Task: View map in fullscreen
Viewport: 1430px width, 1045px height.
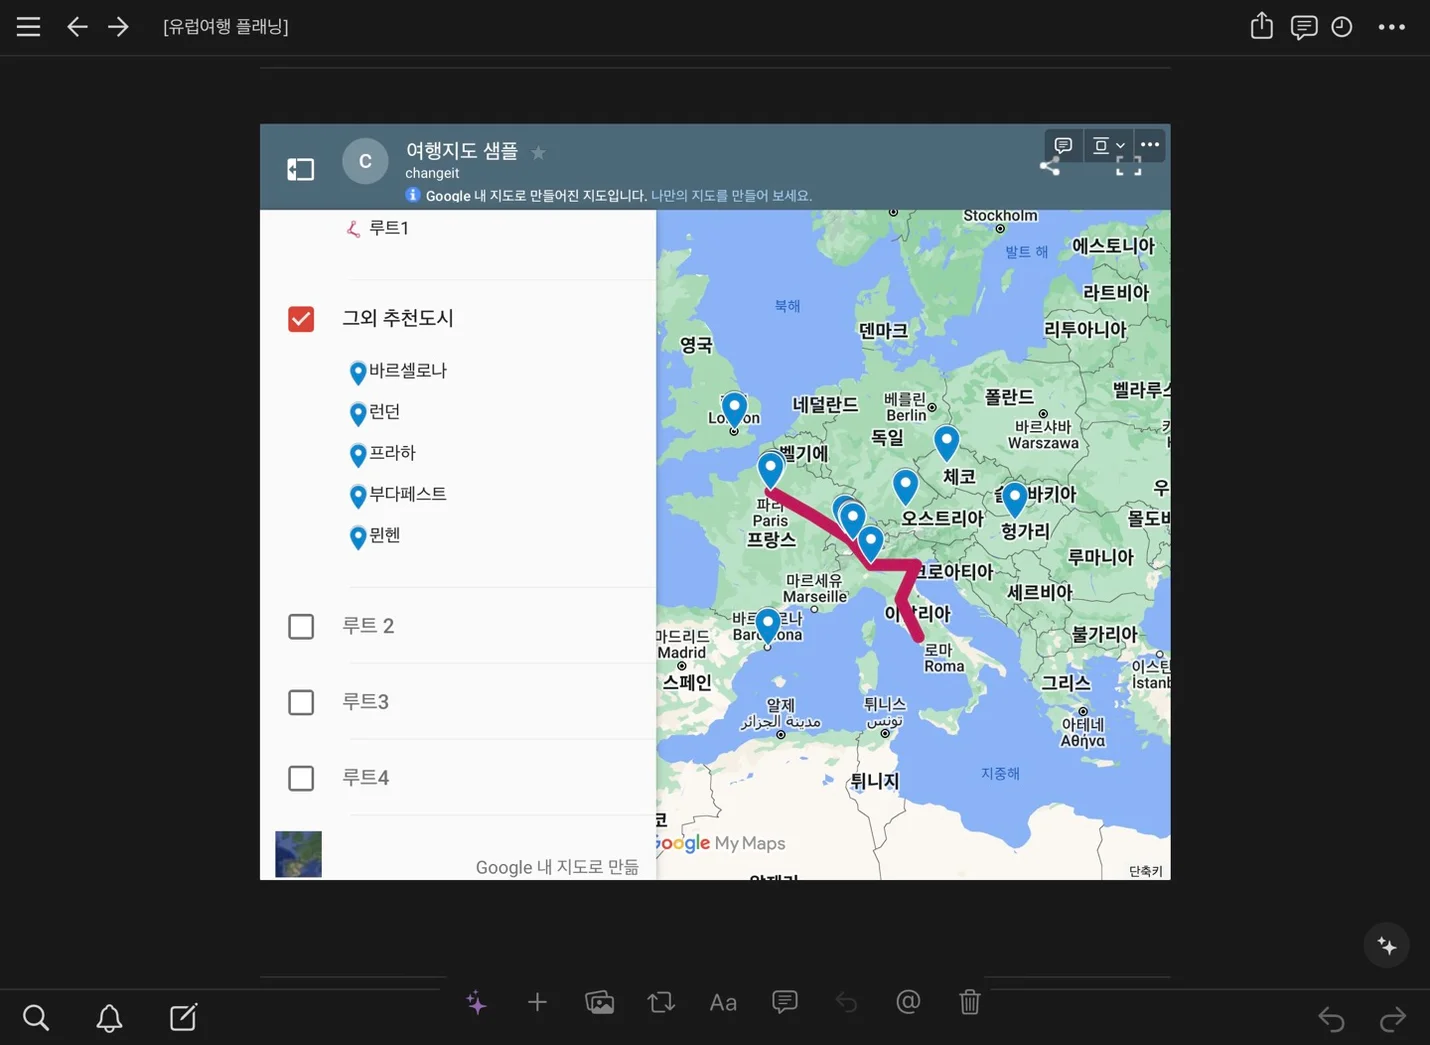Action: click(x=1129, y=167)
